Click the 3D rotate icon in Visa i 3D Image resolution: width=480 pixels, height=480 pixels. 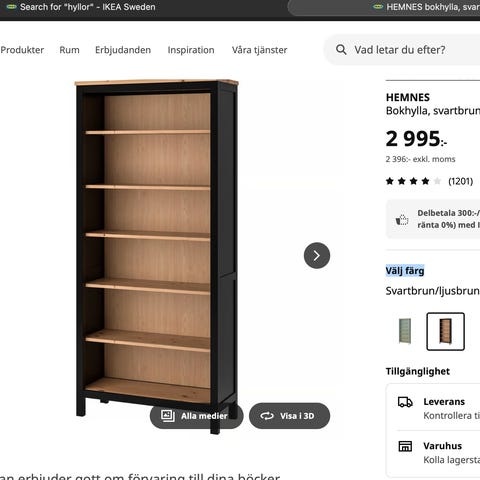(x=267, y=416)
